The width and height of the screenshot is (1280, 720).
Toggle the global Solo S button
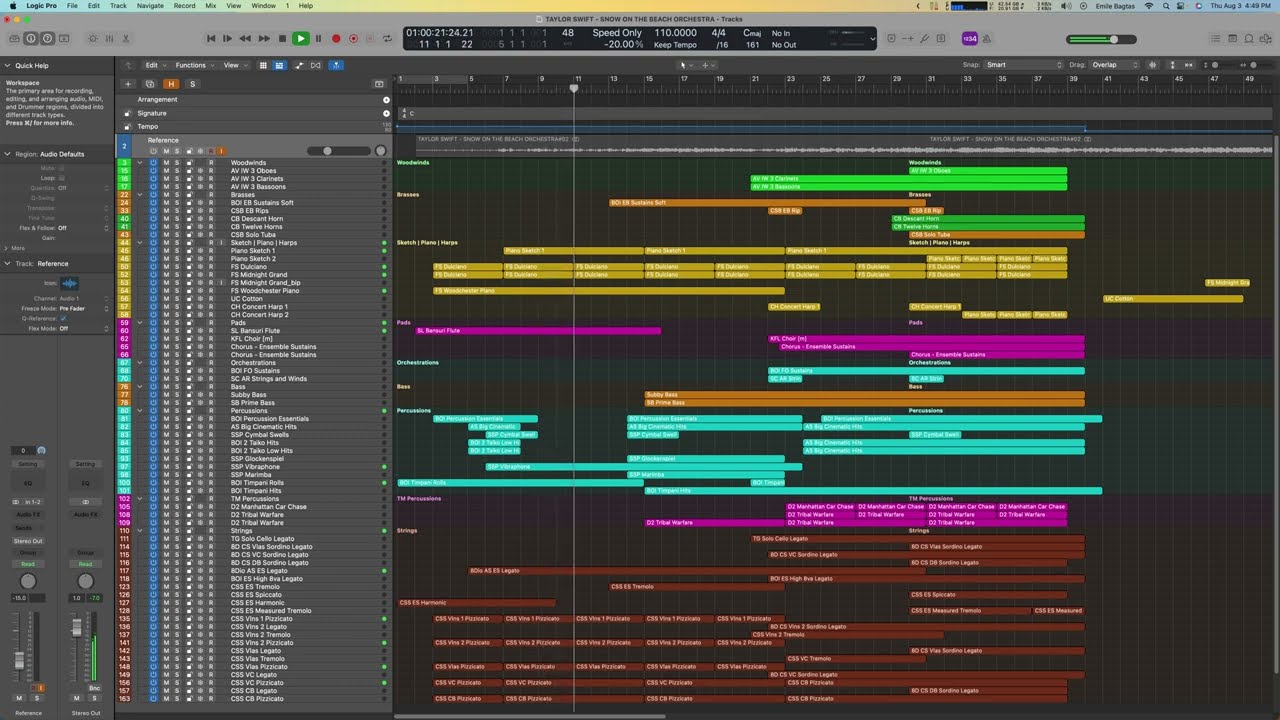click(x=192, y=84)
